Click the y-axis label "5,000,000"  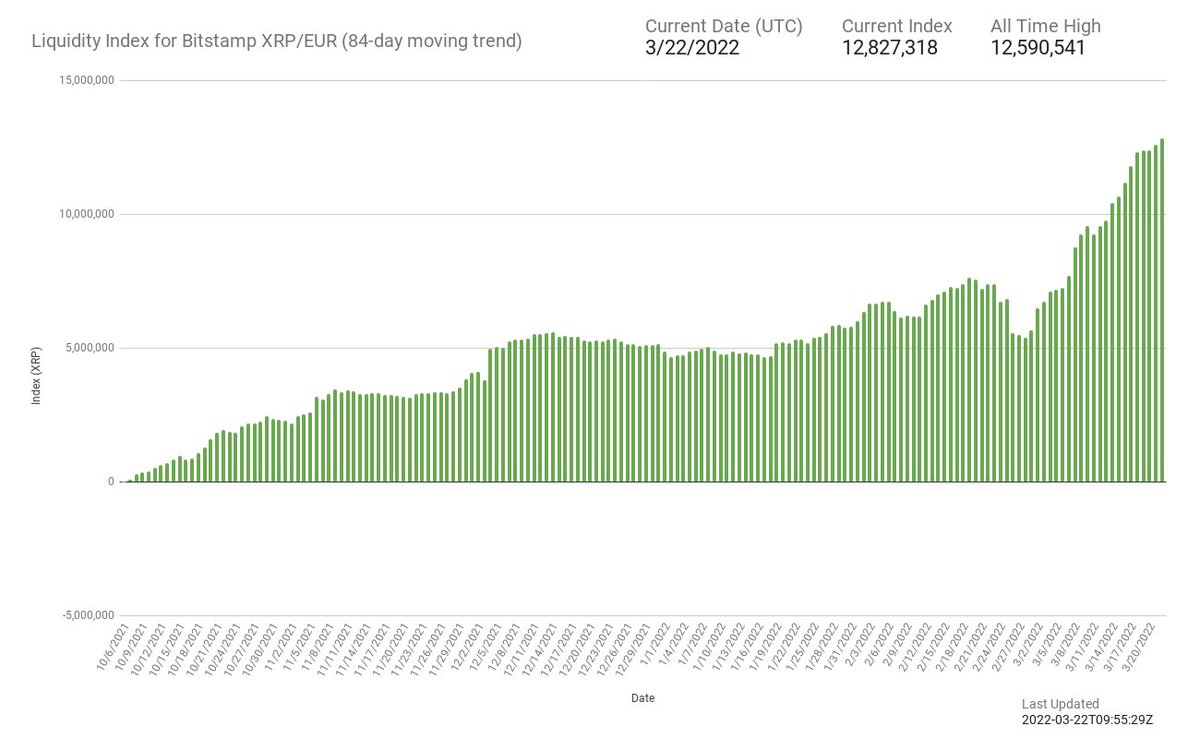click(x=92, y=348)
